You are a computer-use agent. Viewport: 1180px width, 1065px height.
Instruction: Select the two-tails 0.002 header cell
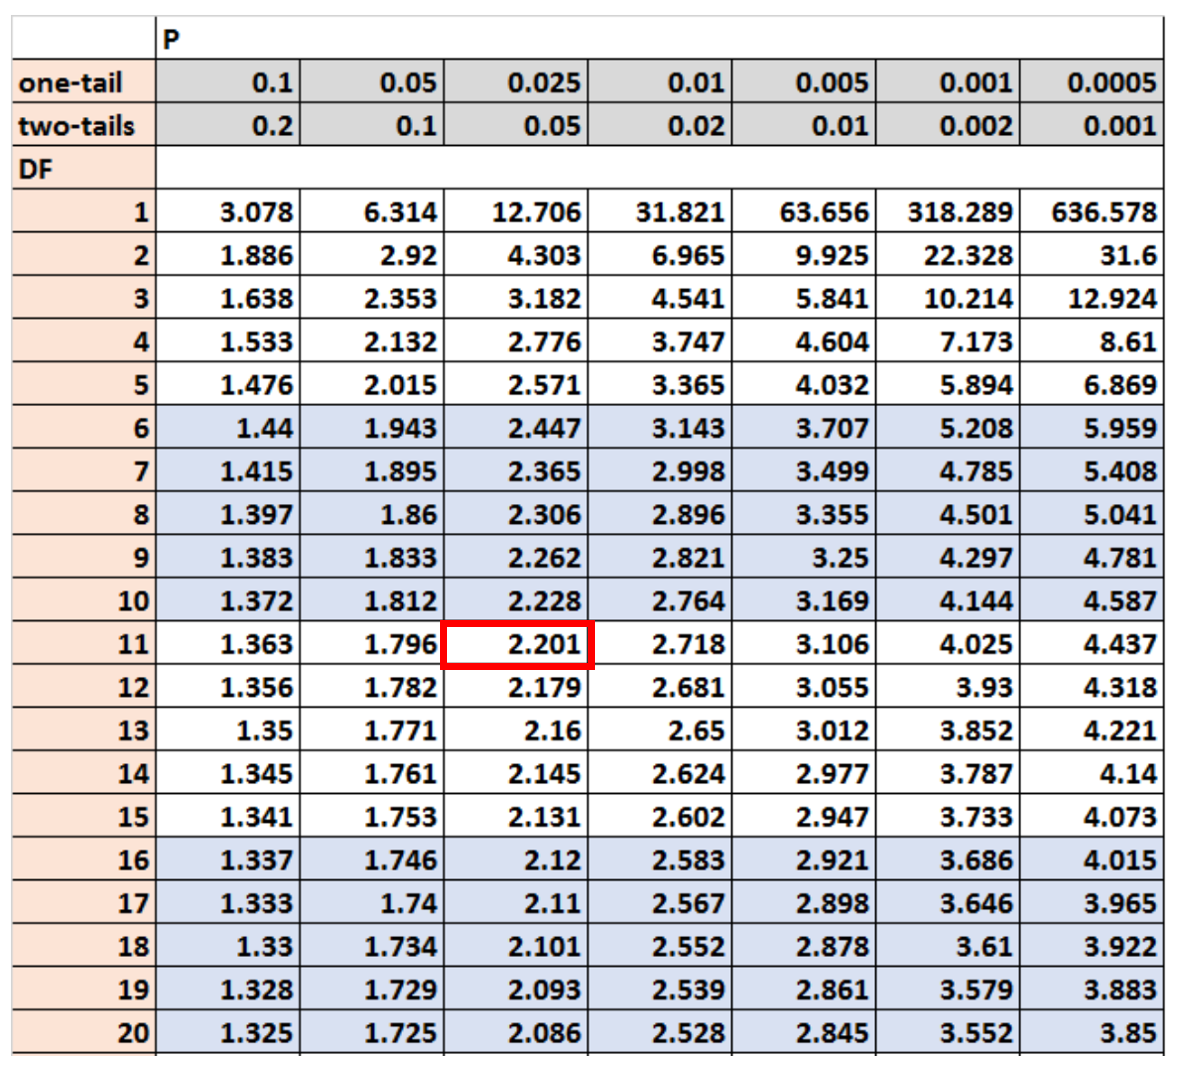coord(948,126)
